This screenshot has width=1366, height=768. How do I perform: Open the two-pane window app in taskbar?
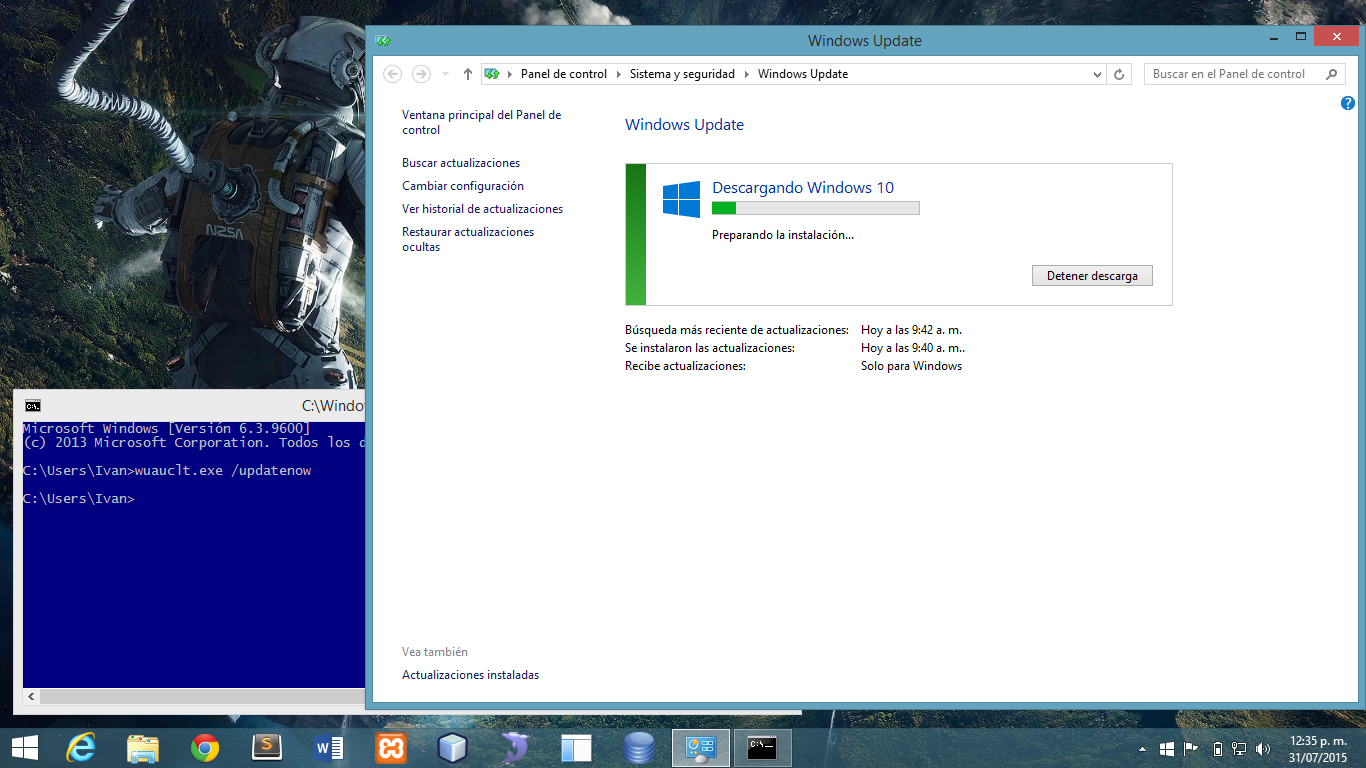coord(577,748)
